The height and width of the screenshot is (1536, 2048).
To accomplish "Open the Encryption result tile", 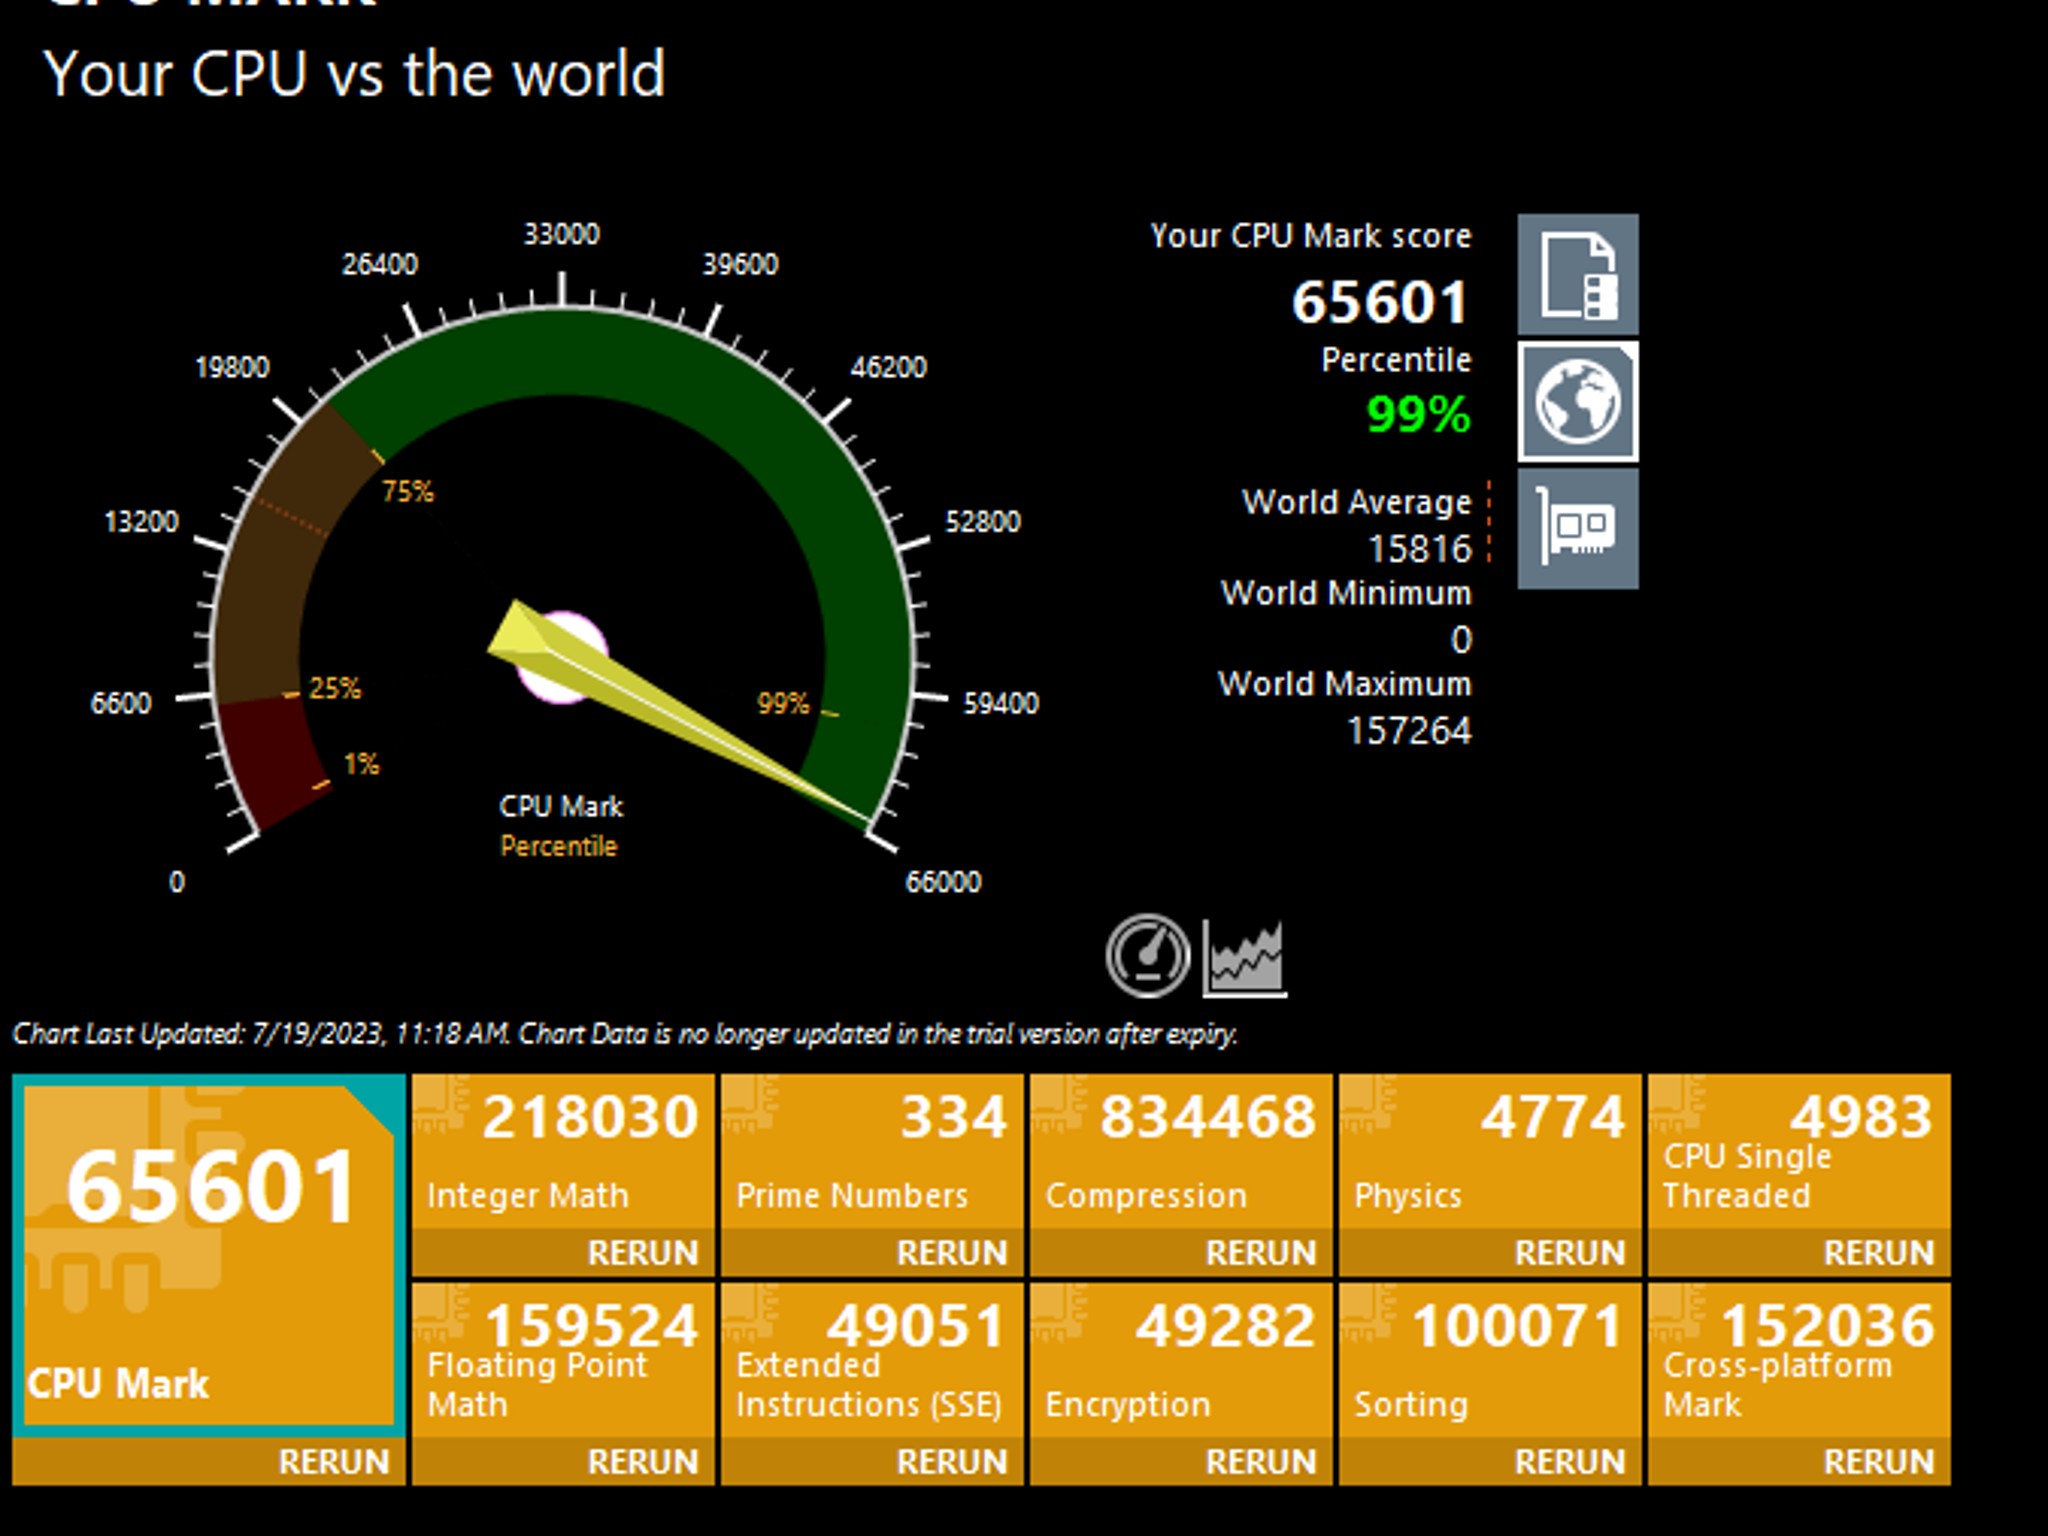I will click(x=1181, y=1361).
